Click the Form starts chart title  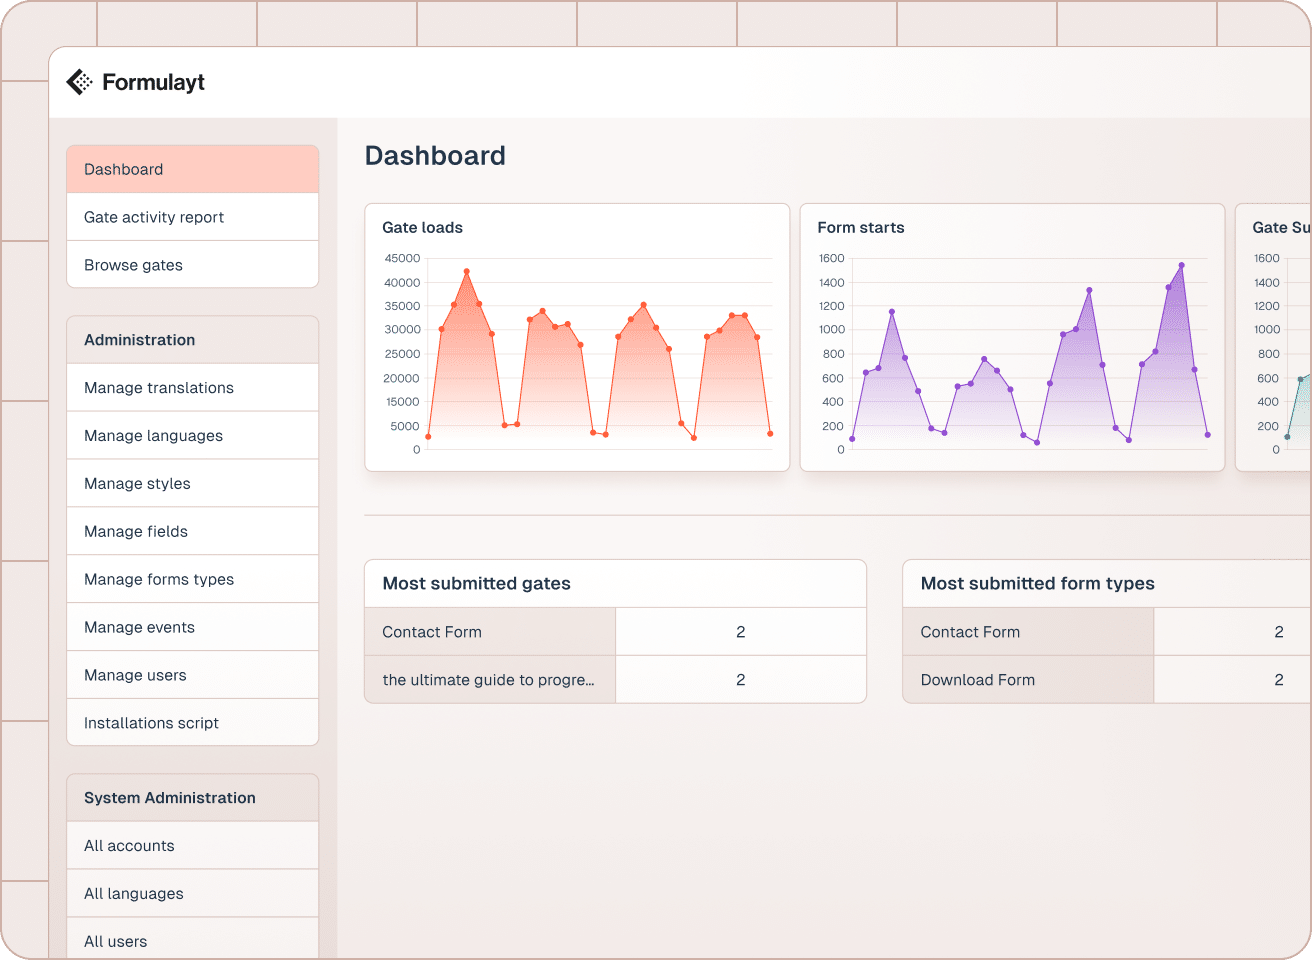tap(861, 228)
